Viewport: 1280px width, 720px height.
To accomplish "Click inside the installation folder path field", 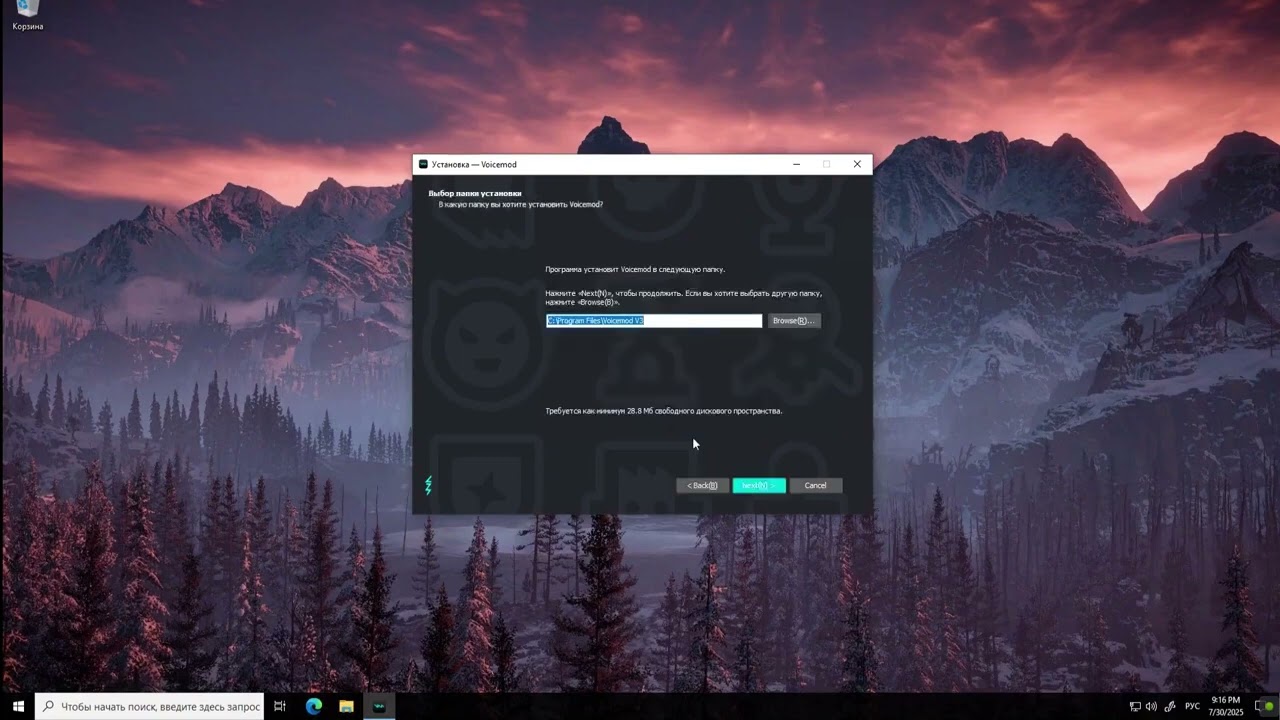I will pyautogui.click(x=654, y=321).
